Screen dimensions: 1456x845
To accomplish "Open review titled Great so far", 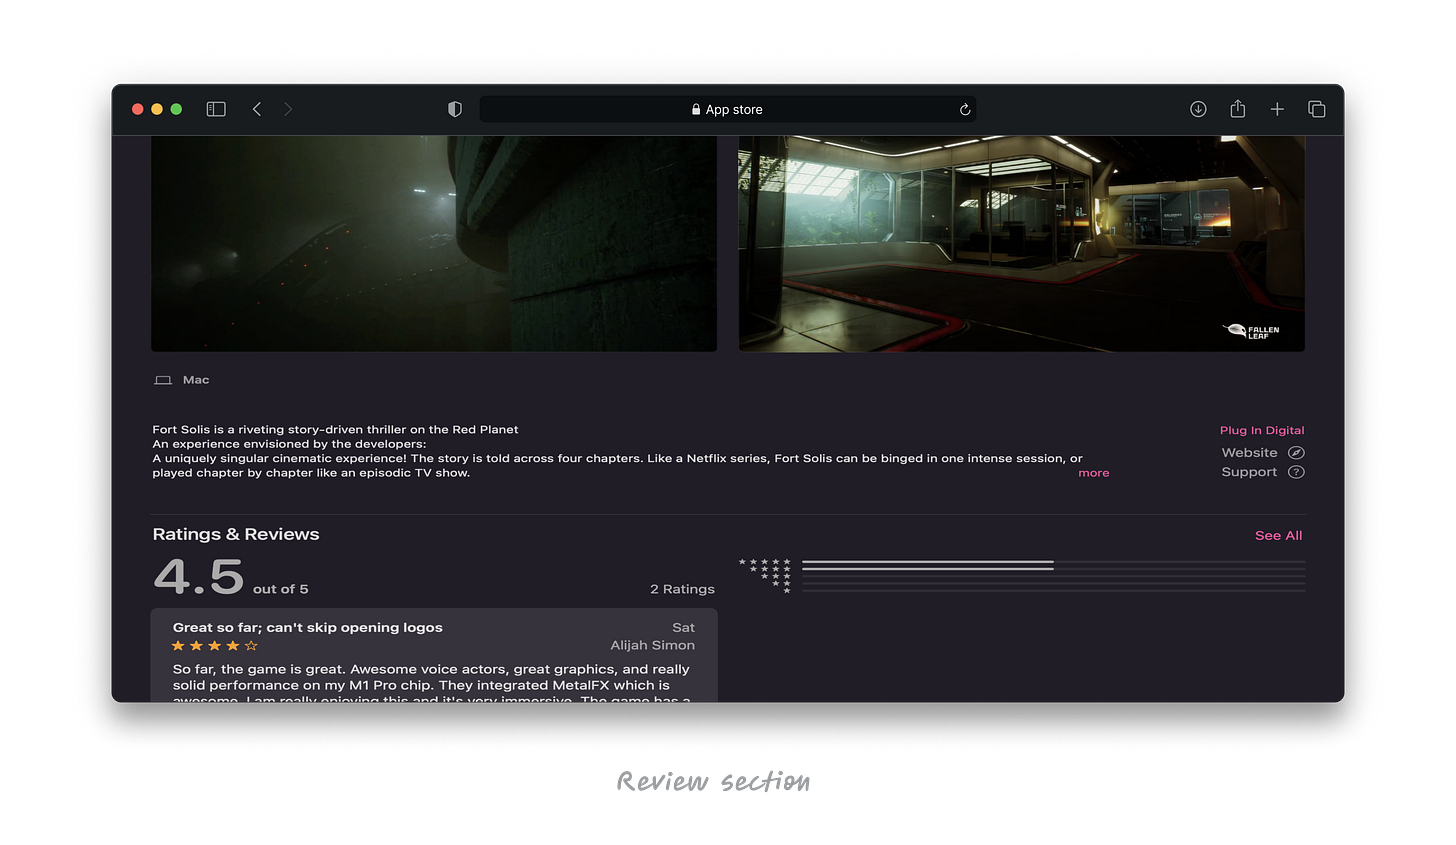I will (307, 628).
